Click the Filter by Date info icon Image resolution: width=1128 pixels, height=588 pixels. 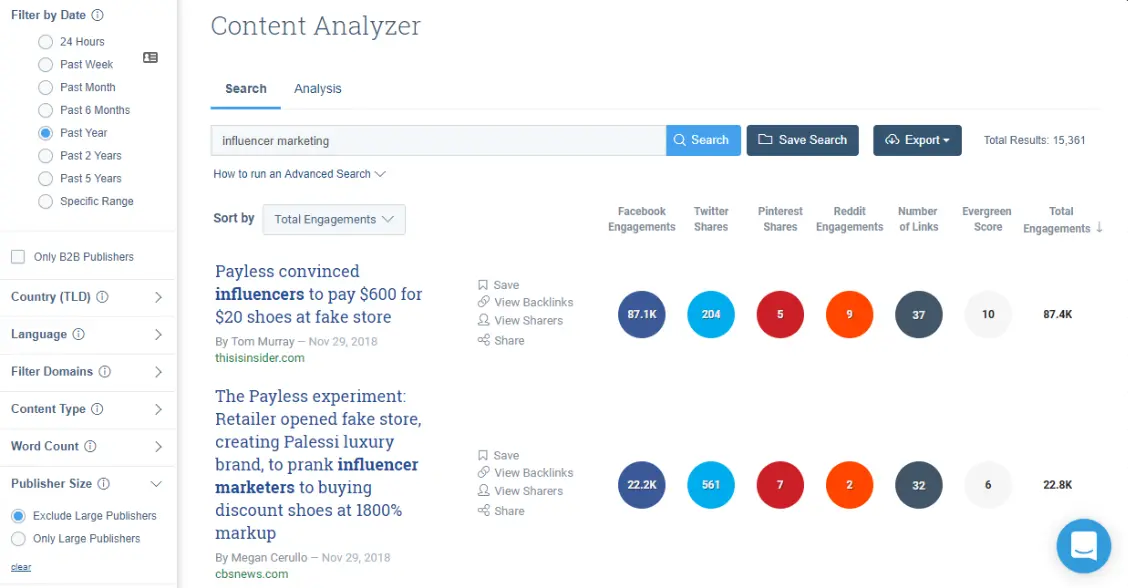pos(97,15)
